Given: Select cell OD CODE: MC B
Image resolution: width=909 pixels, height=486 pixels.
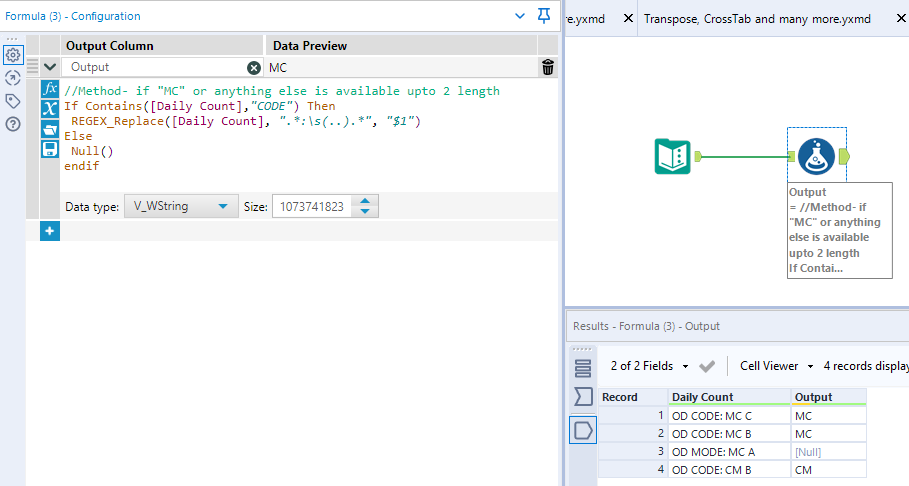Looking at the screenshot, I should 729,434.
